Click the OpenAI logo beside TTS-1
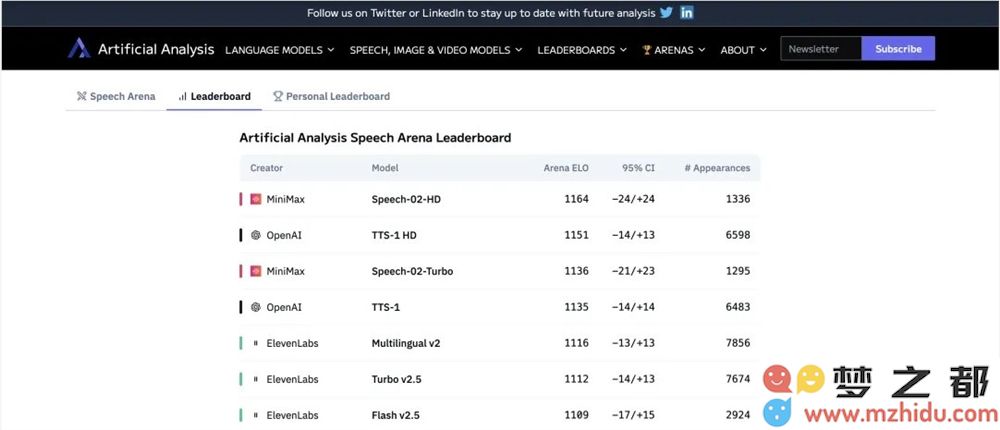The image size is (1000, 430). coord(256,307)
